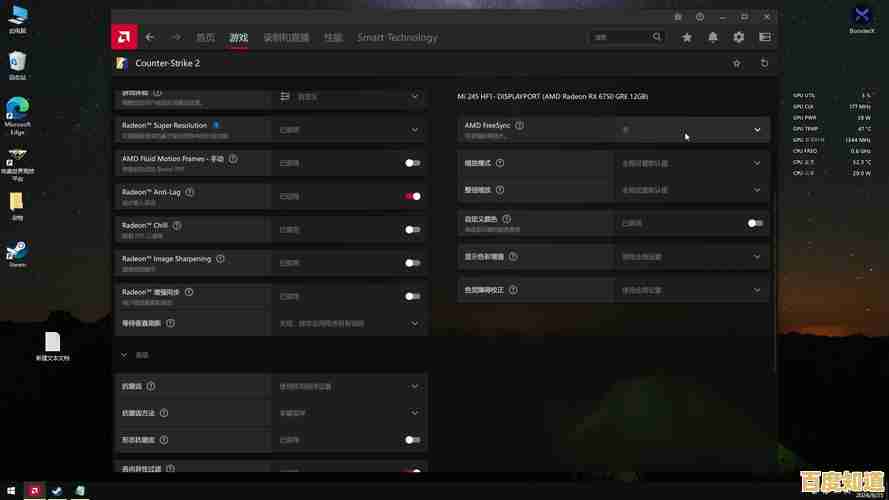Go back using the left arrow
Screen dimensions: 889x500
(150, 37)
